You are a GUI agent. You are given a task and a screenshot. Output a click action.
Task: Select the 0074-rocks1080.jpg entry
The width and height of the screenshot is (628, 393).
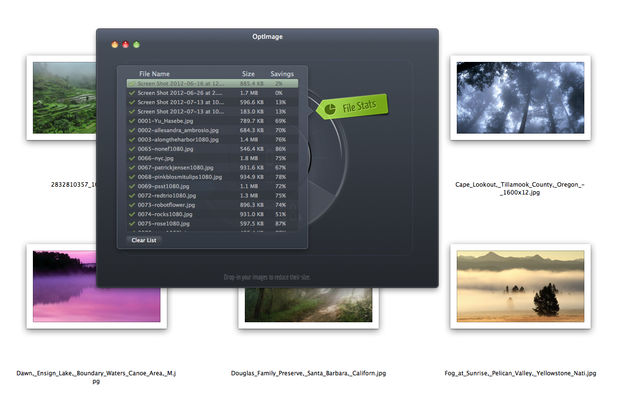point(212,214)
